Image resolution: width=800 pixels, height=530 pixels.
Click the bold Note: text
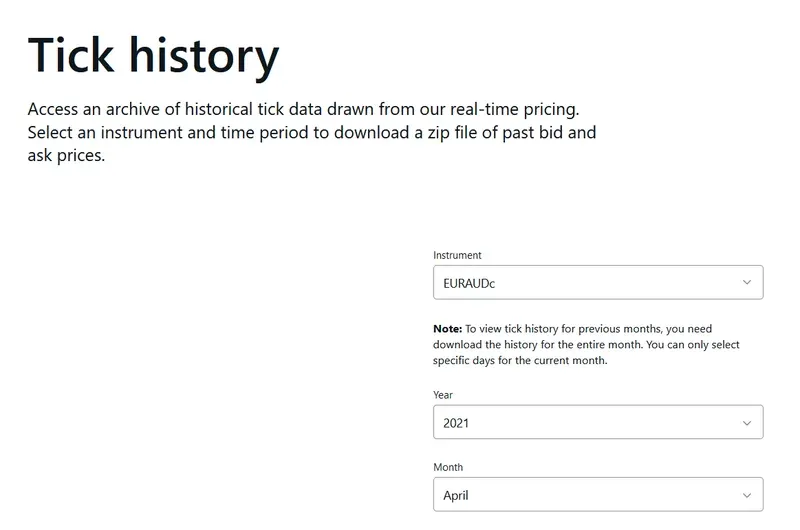click(x=447, y=329)
